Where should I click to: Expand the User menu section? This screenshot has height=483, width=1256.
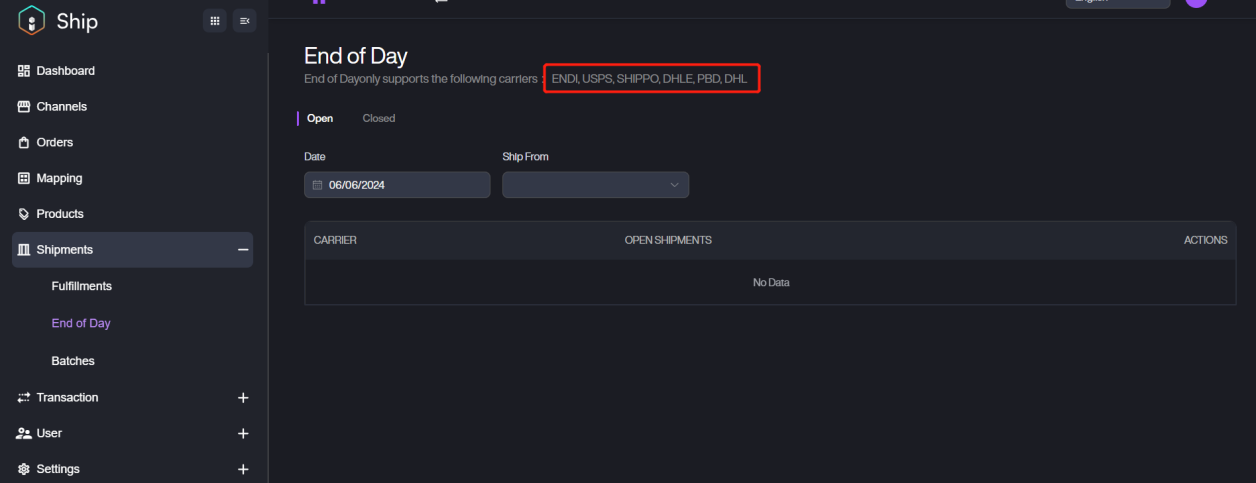coord(242,434)
